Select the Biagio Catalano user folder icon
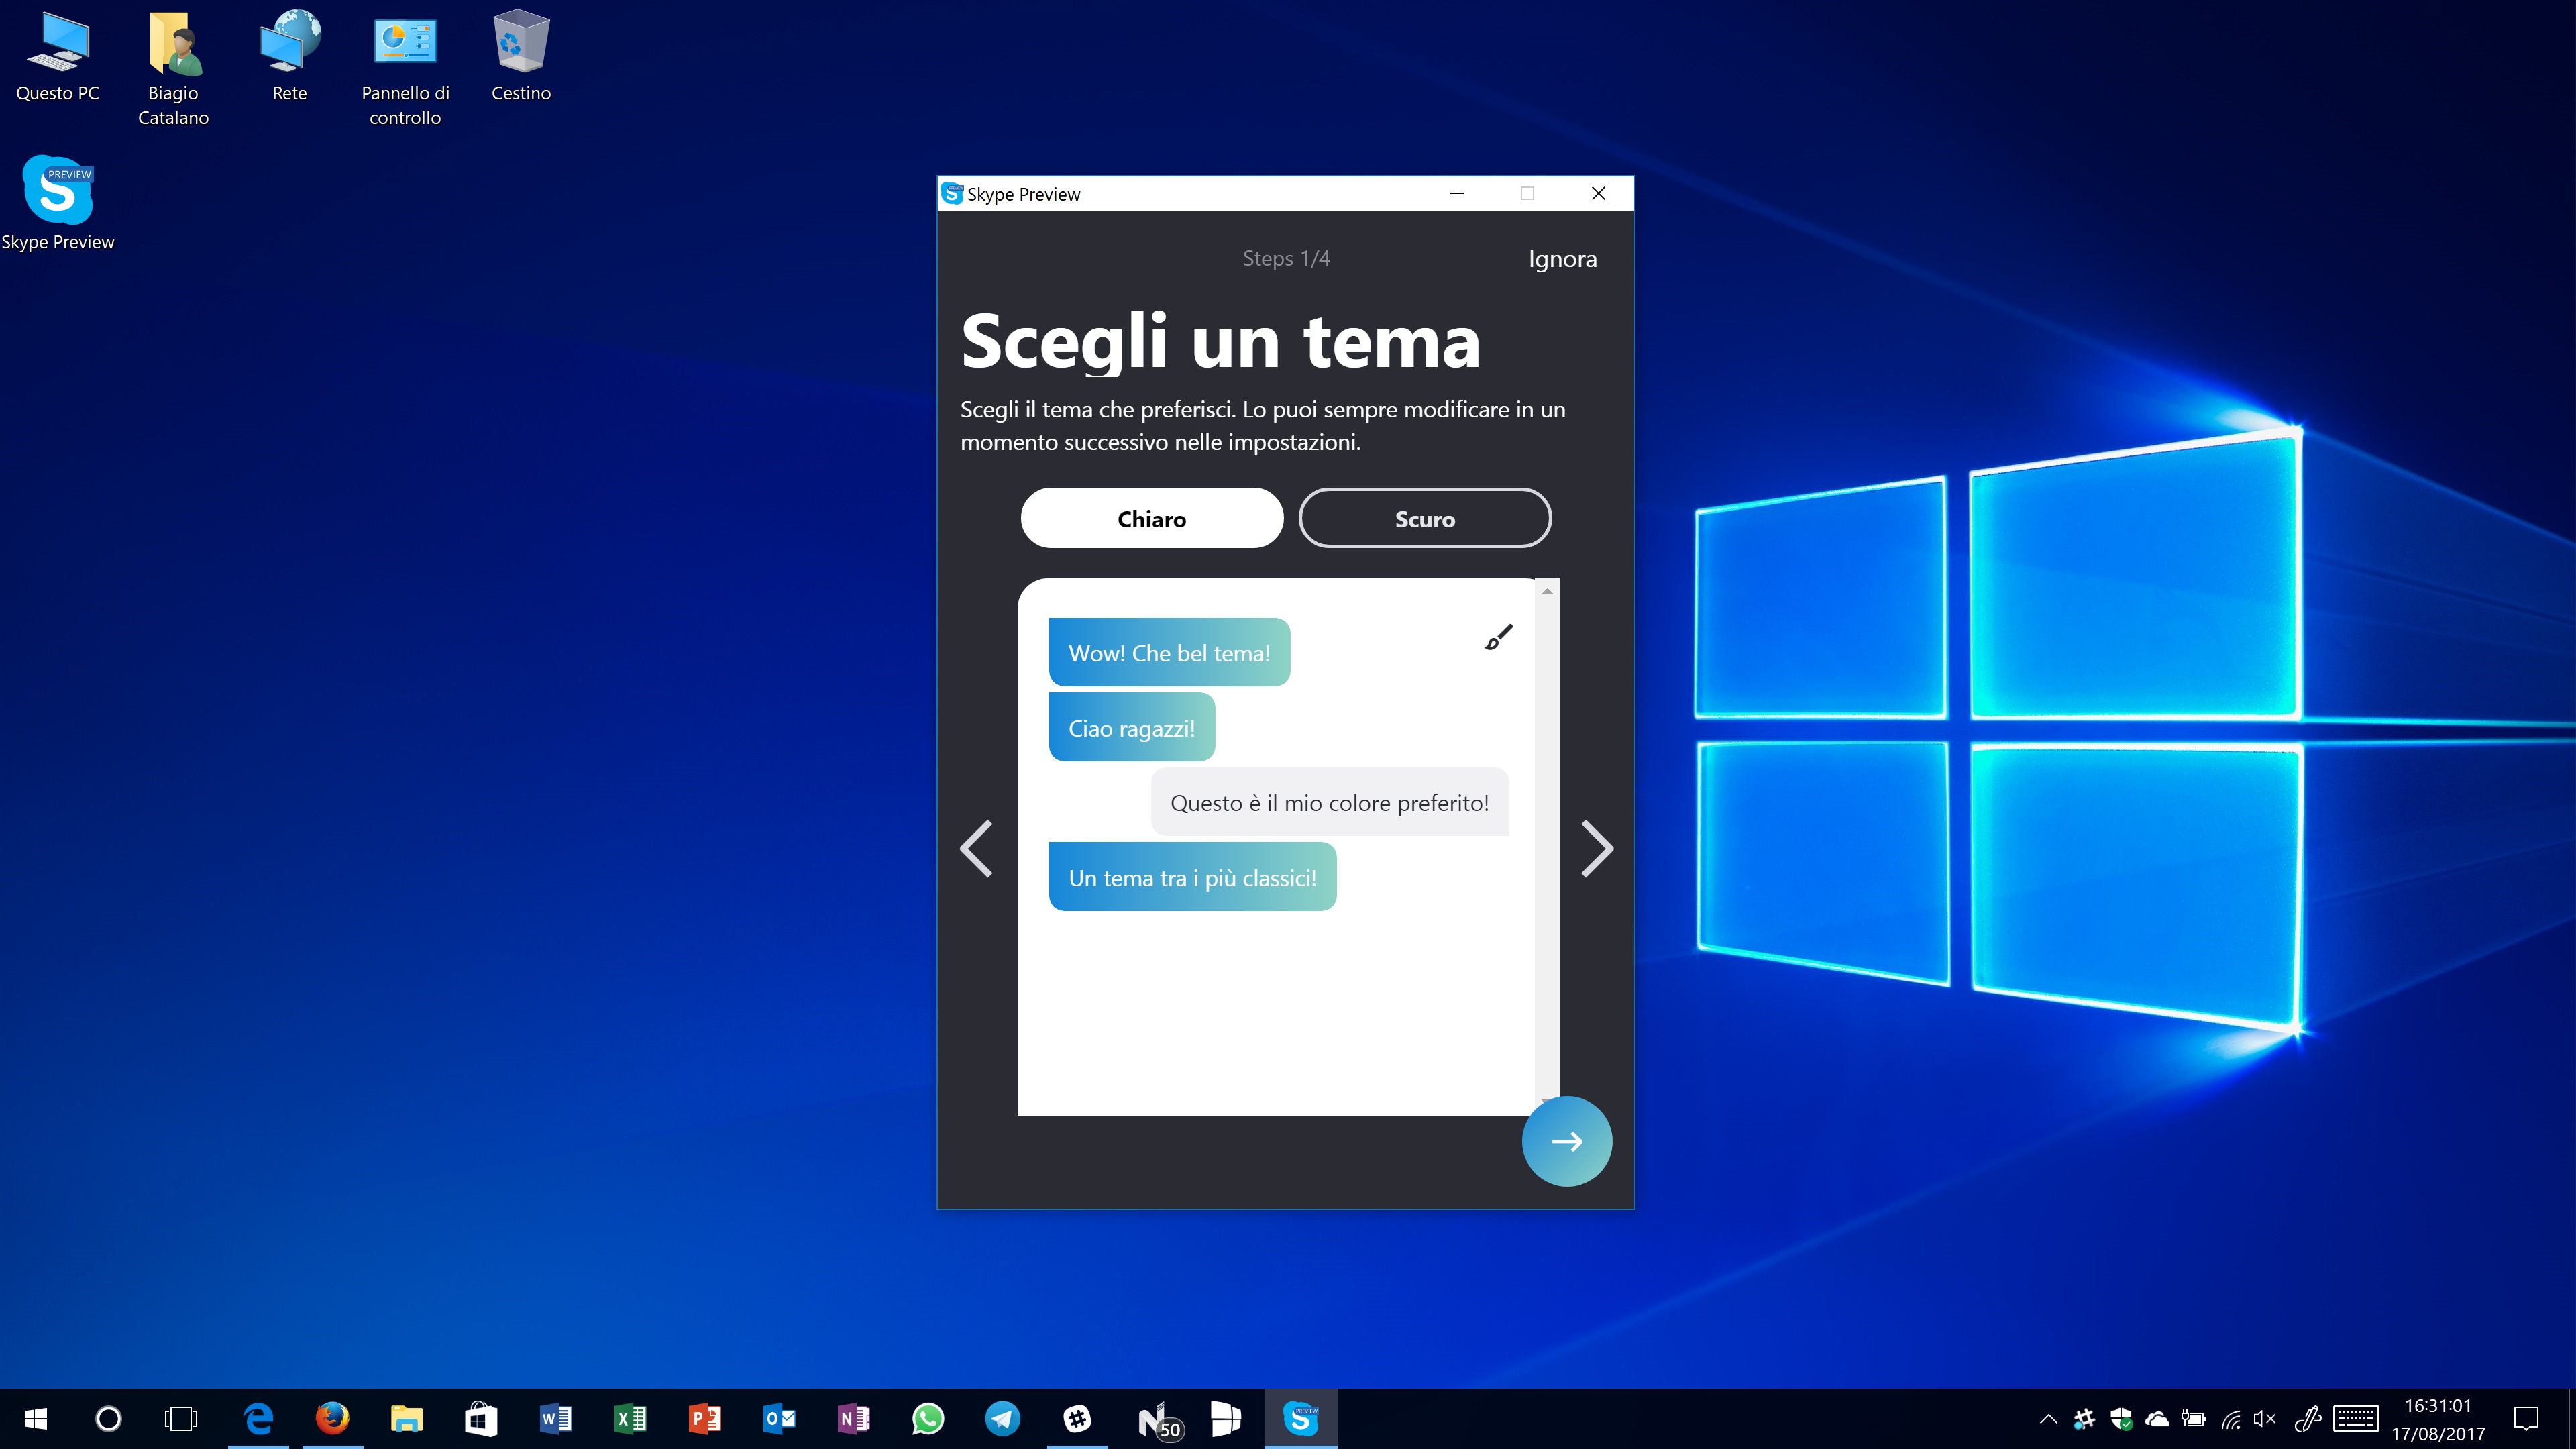The height and width of the screenshot is (1449, 2576). [173, 68]
